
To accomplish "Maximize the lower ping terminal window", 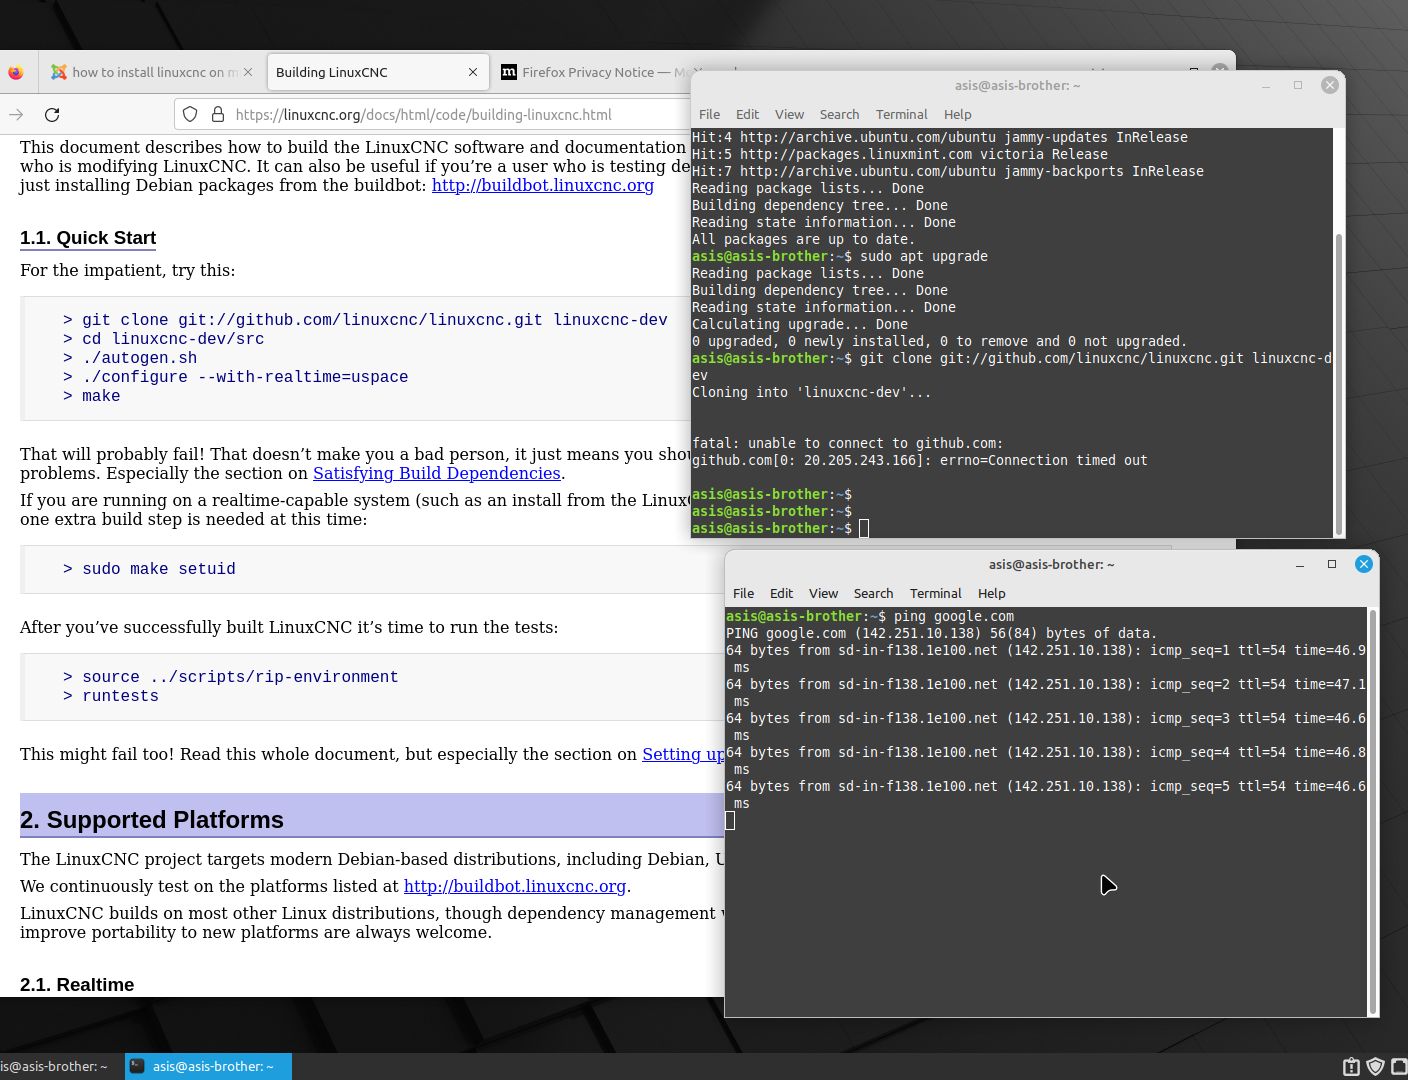I will point(1332,565).
